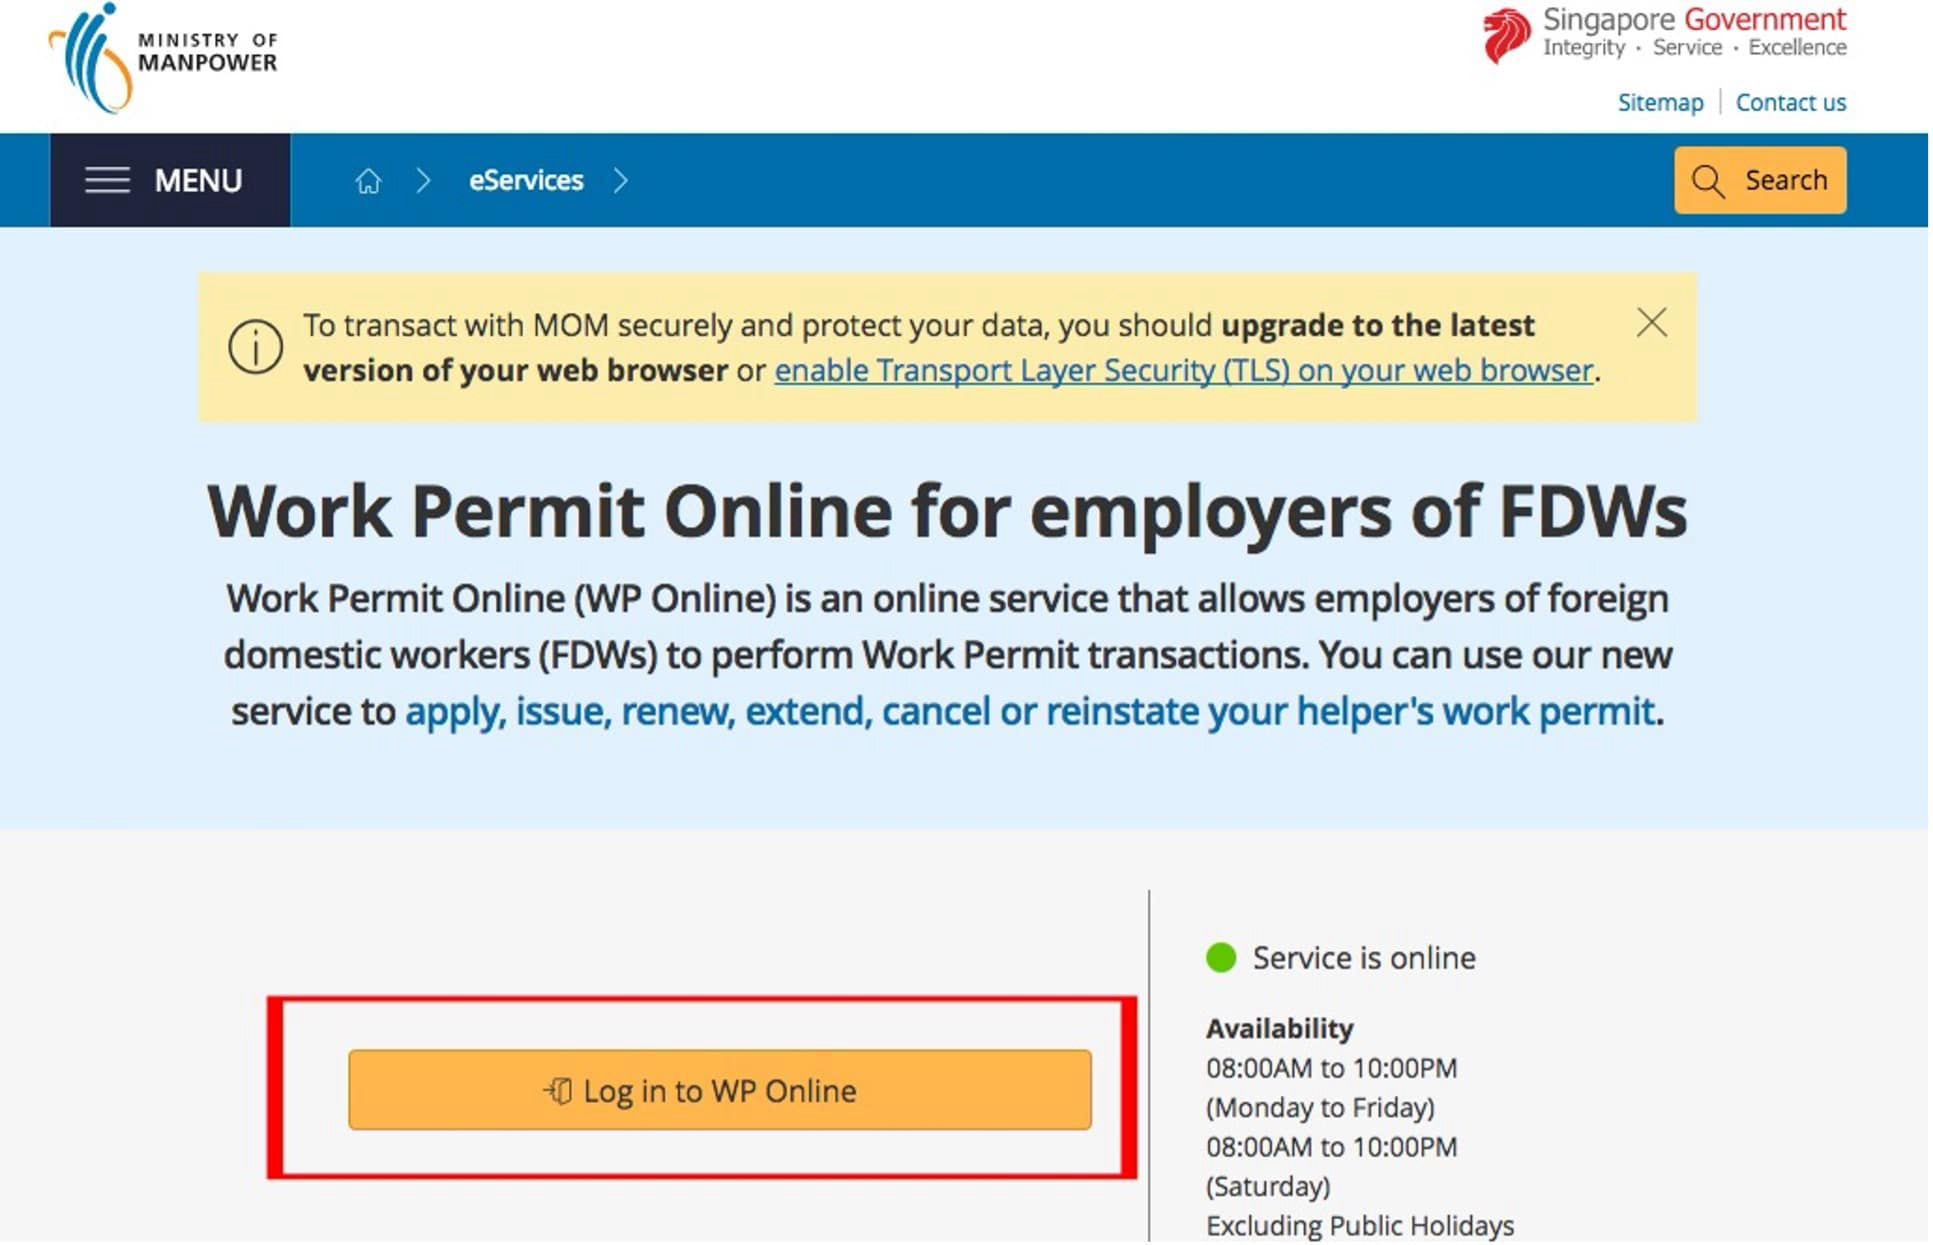
Task: Select 'Excluding Public Holidays' text
Action: point(1360,1225)
